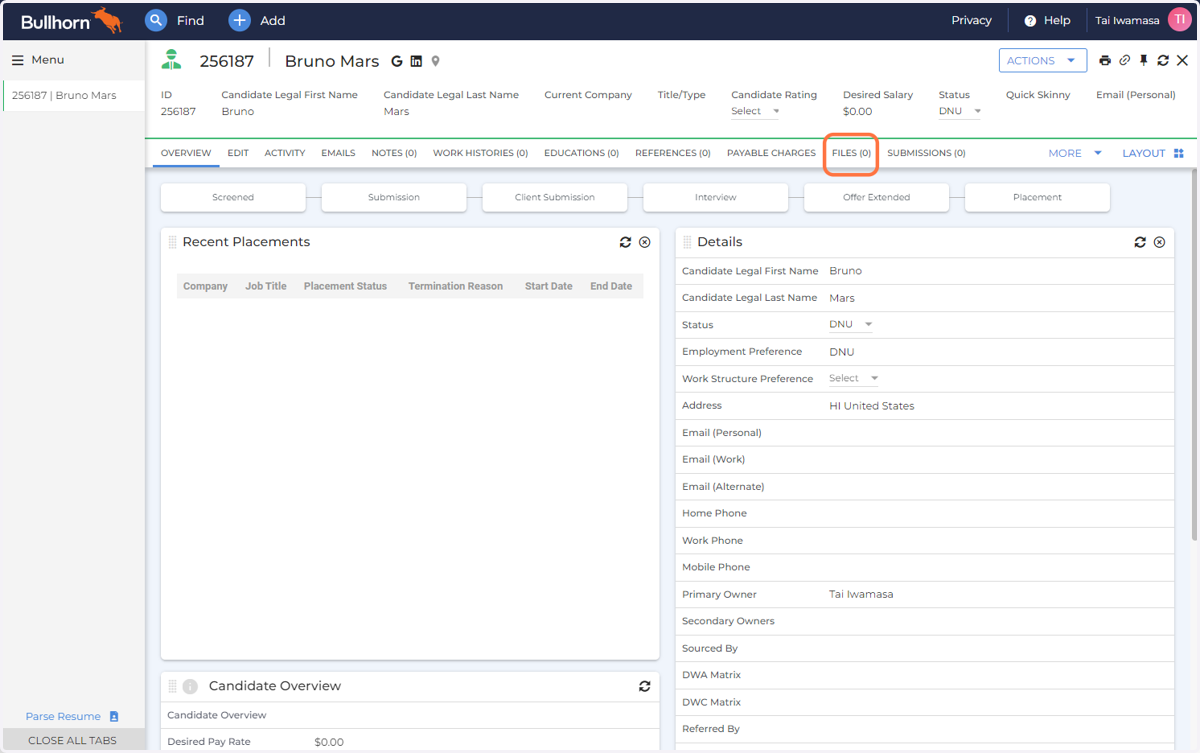The height and width of the screenshot is (753, 1200).
Task: Click the Placement stage button
Action: pos(1037,197)
